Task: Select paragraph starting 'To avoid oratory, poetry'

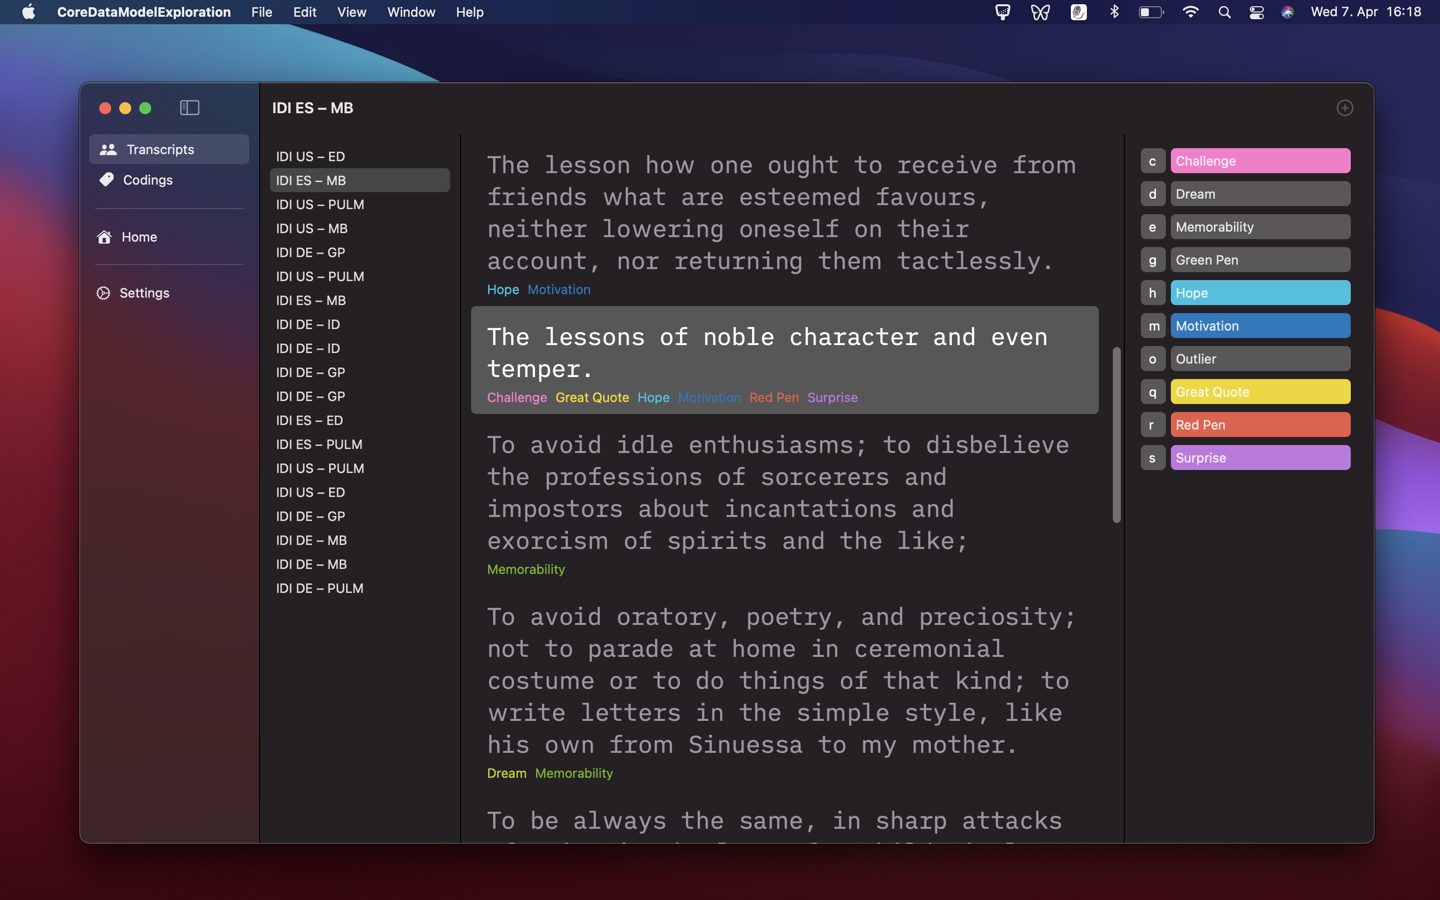Action: (x=785, y=690)
